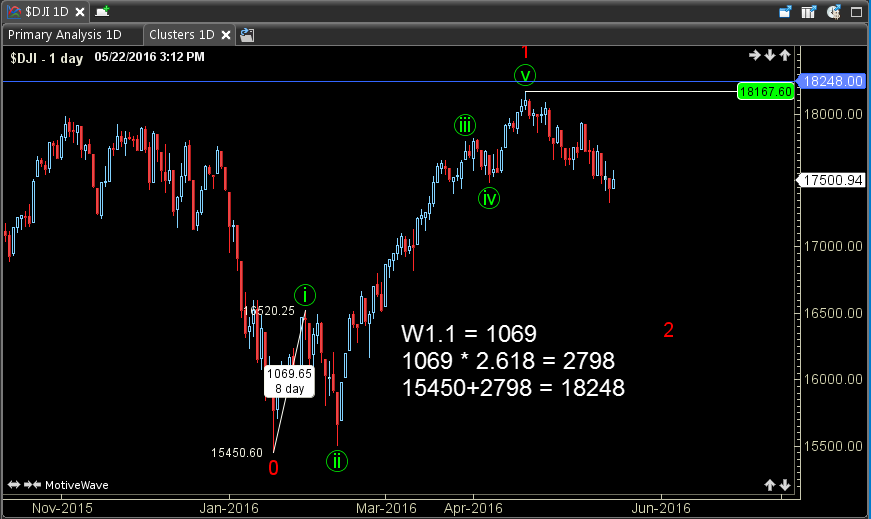Select the '15450+2798 = 18248' text line

pyautogui.click(x=513, y=388)
